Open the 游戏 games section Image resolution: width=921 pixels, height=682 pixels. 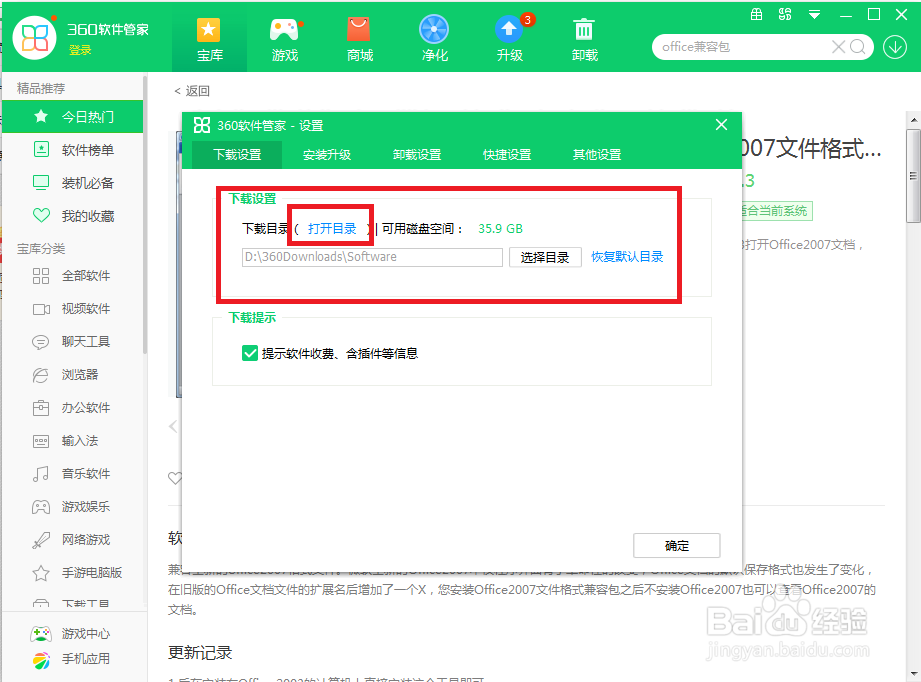[x=285, y=40]
